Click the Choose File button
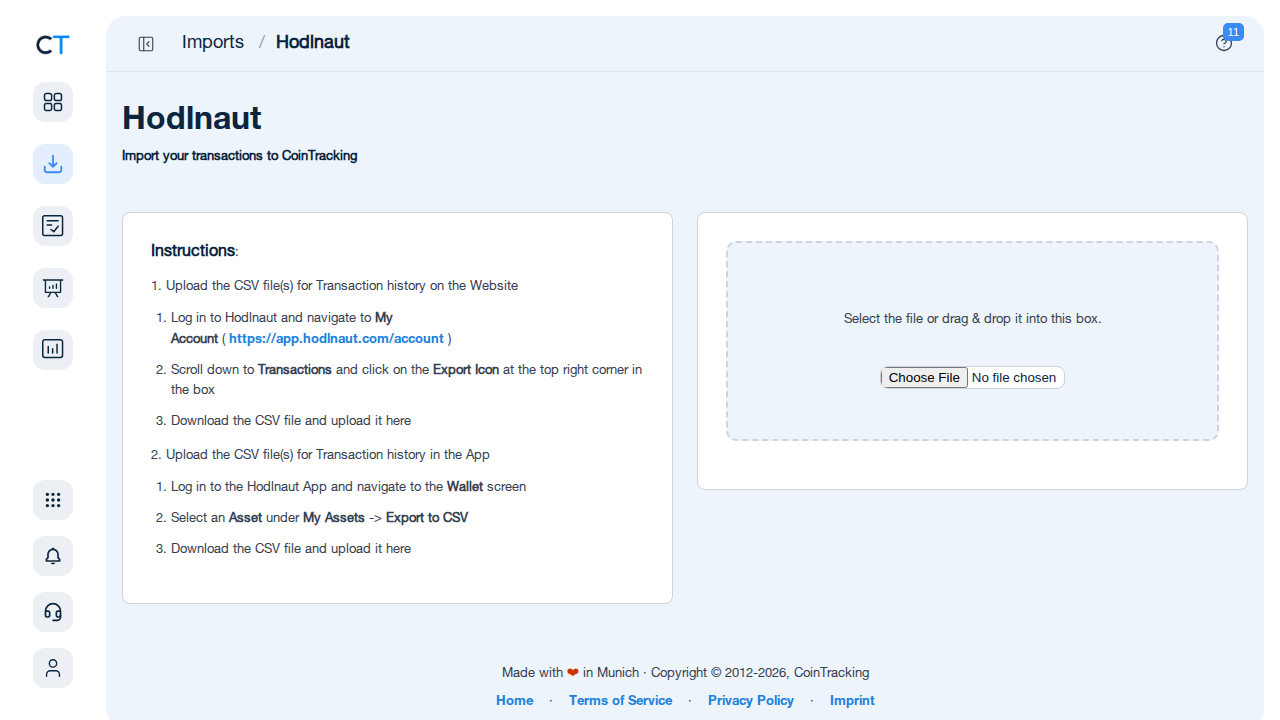 (924, 377)
